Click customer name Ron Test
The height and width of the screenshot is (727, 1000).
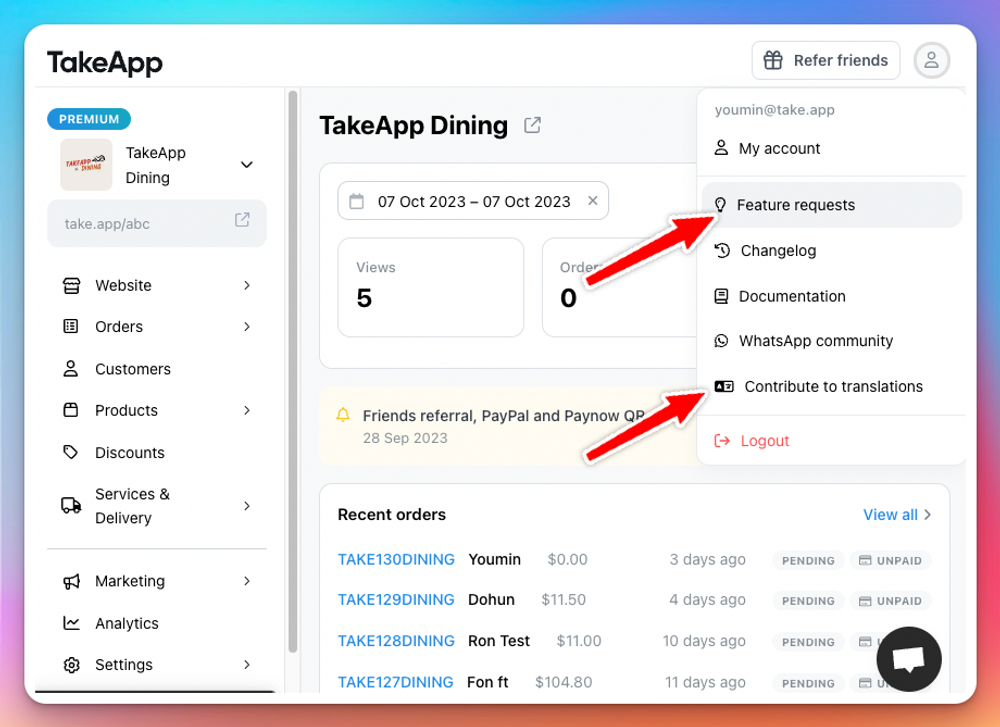pos(499,641)
